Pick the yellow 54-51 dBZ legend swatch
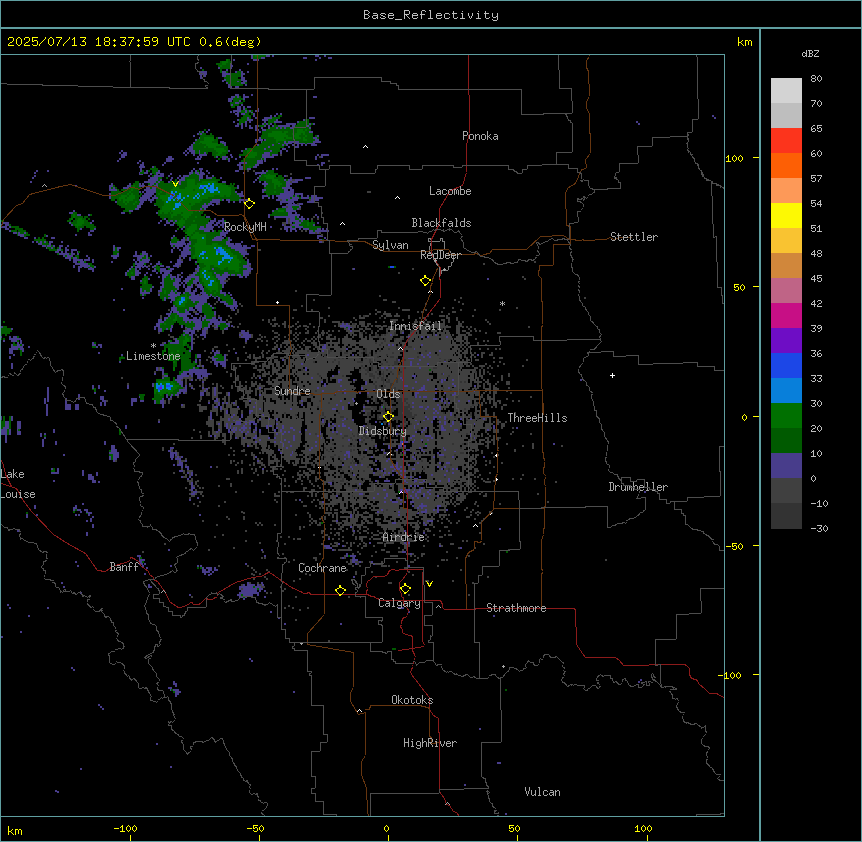 tap(786, 215)
